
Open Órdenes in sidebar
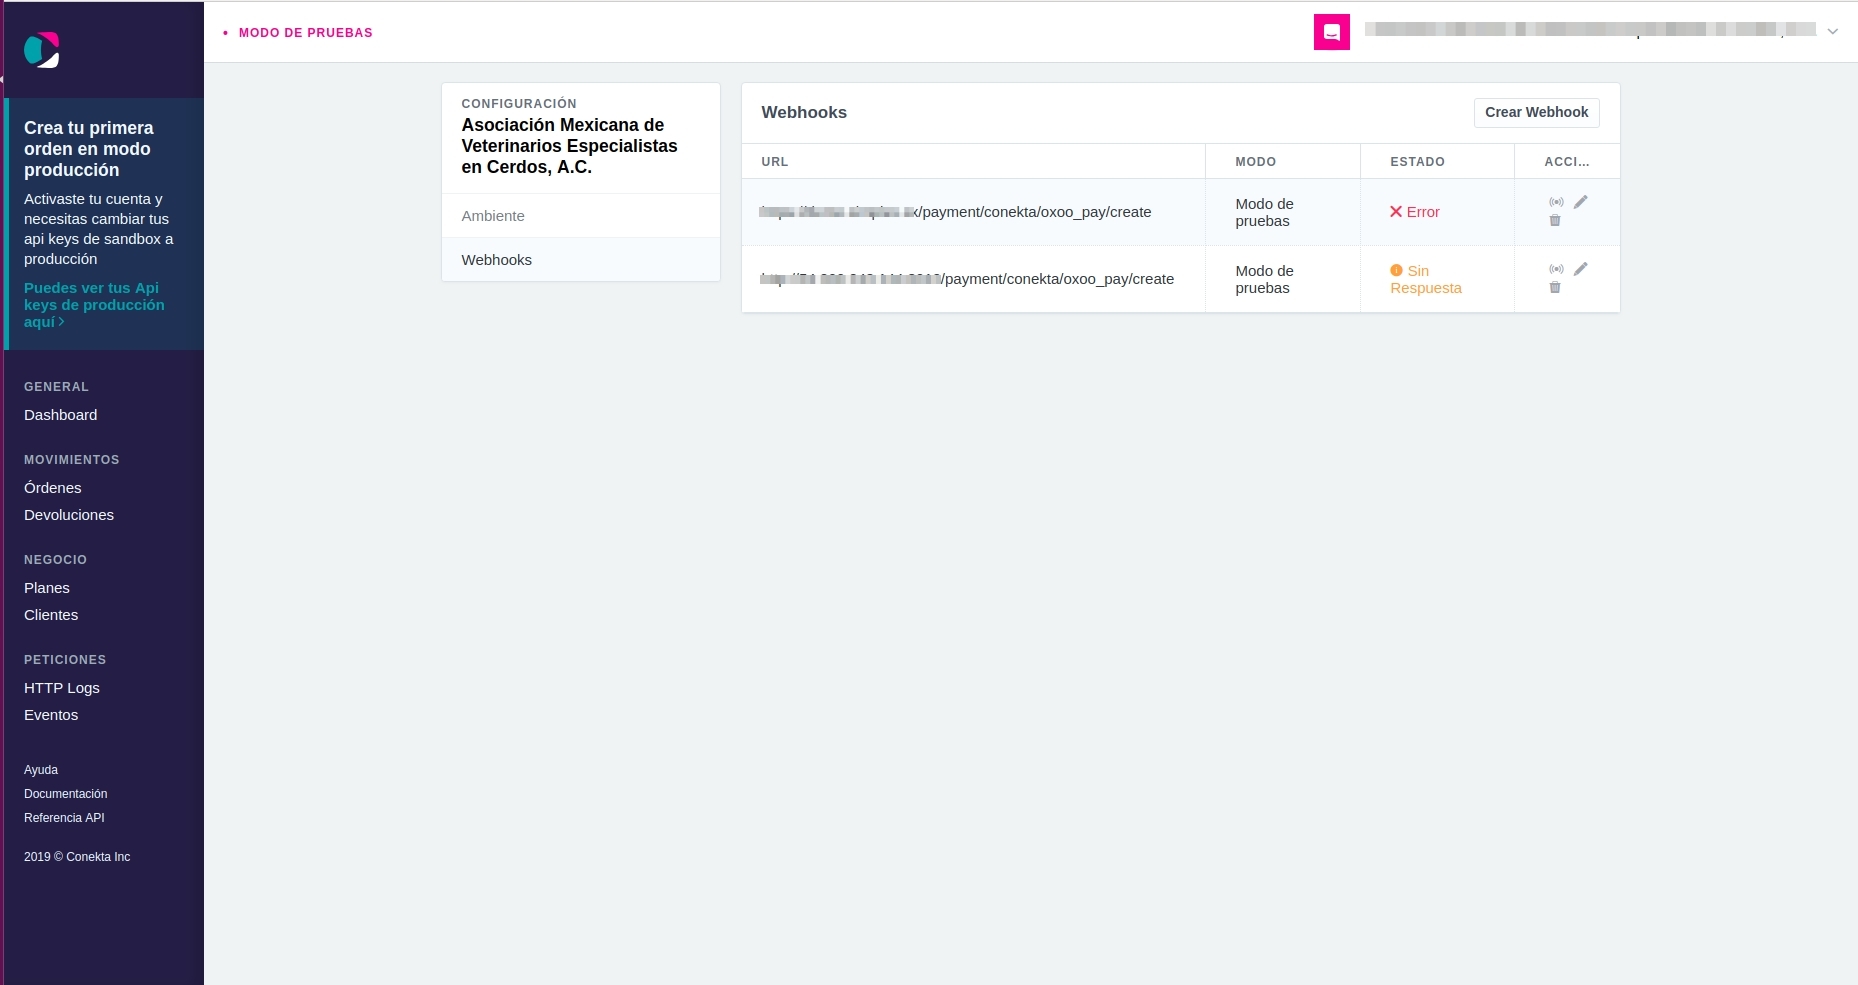click(x=53, y=488)
